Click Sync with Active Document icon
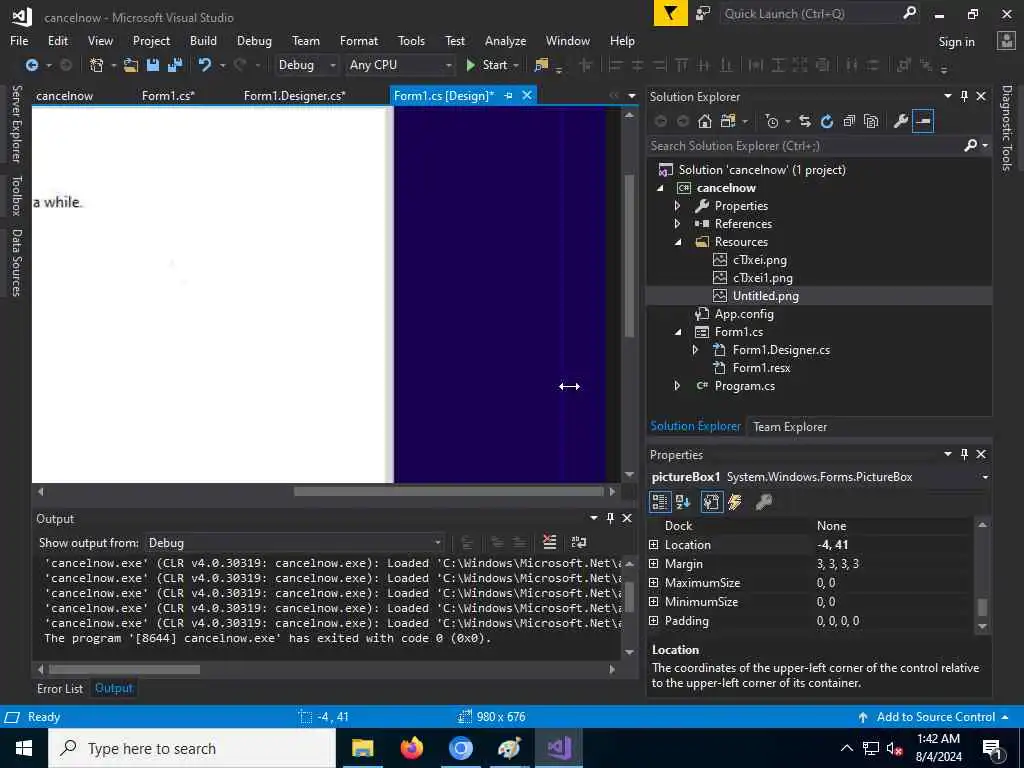This screenshot has width=1024, height=768. (805, 121)
